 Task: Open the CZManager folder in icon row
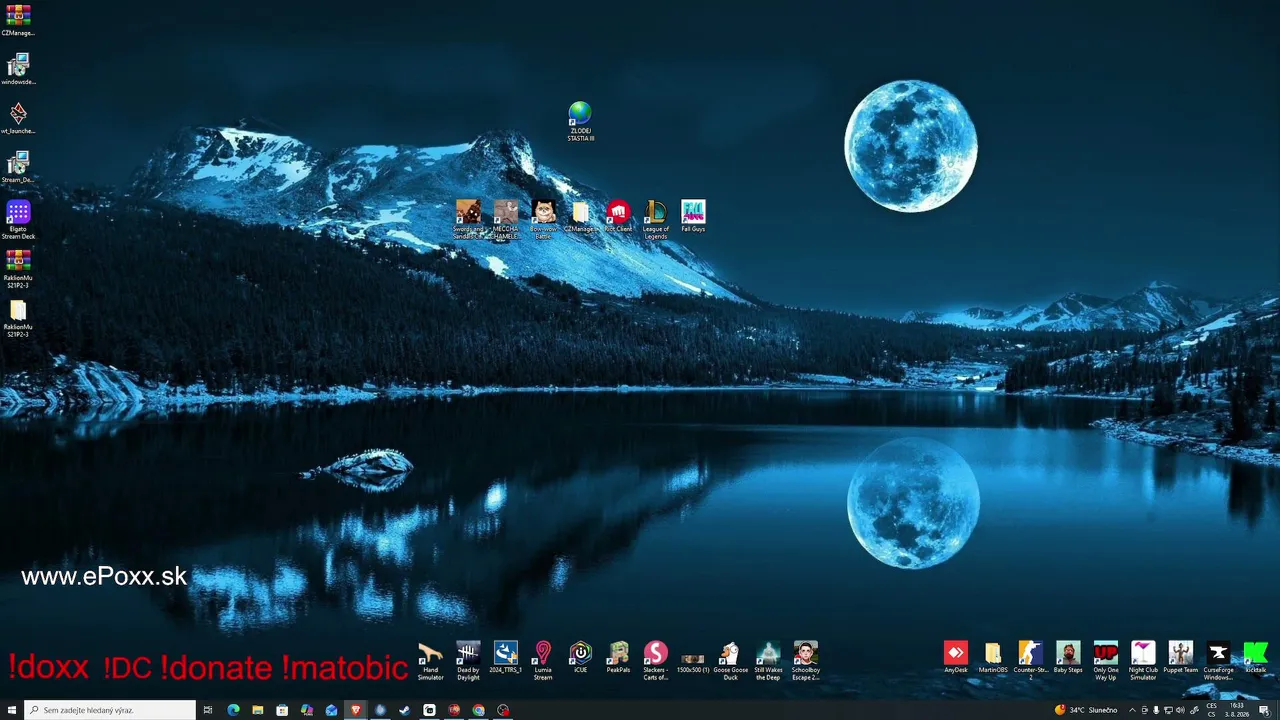(x=581, y=216)
